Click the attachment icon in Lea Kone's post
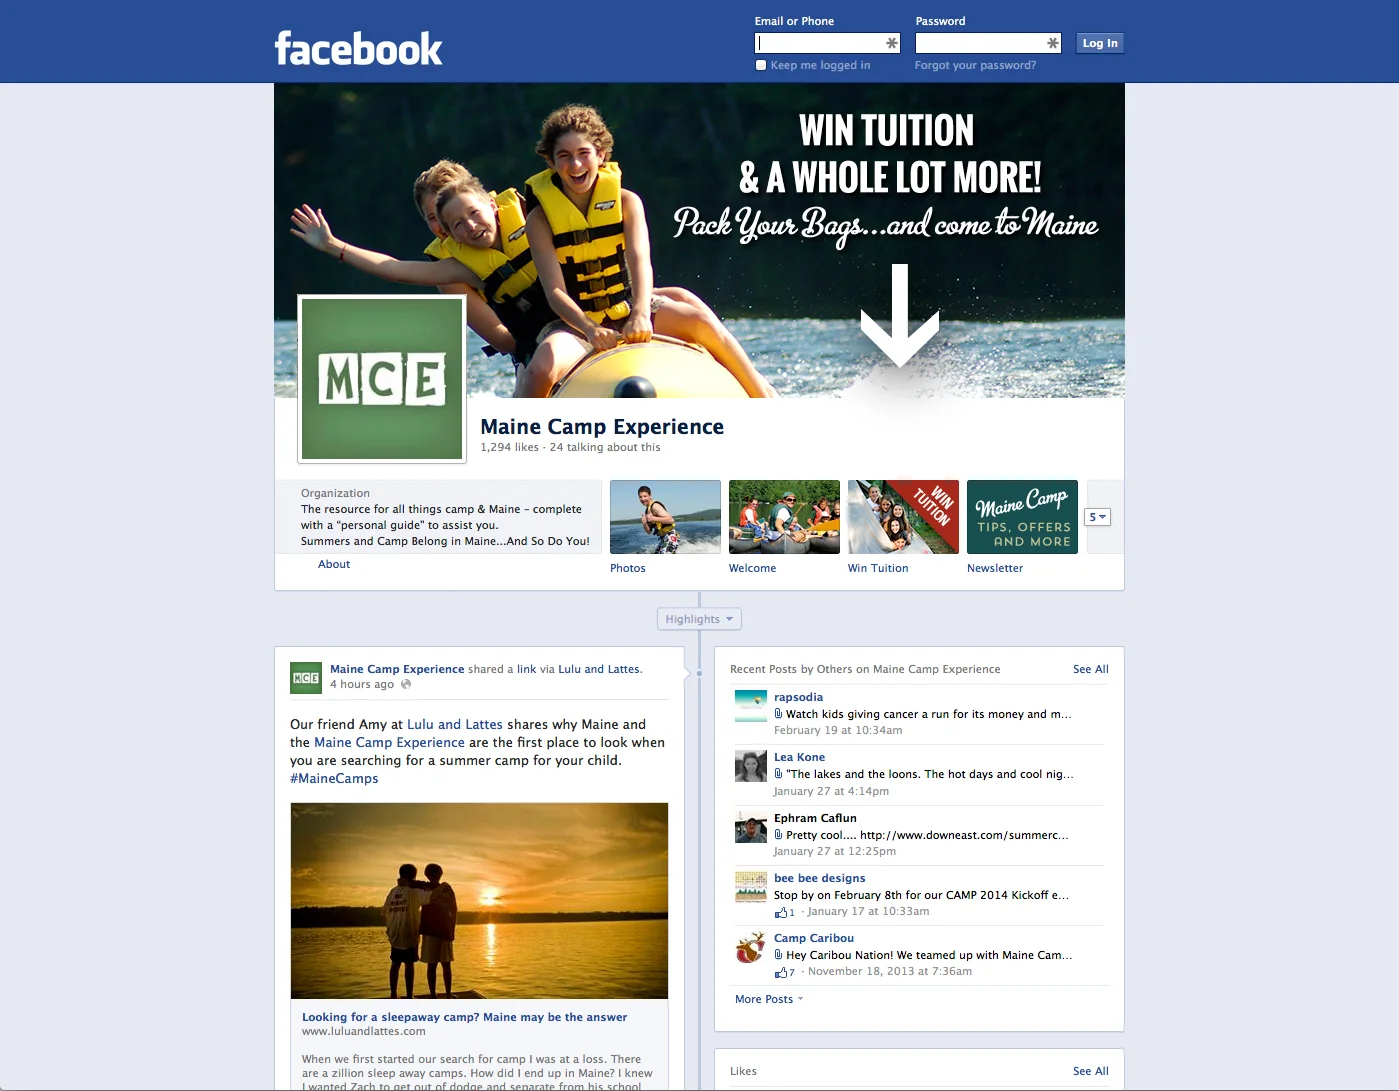The width and height of the screenshot is (1399, 1091). [x=778, y=774]
